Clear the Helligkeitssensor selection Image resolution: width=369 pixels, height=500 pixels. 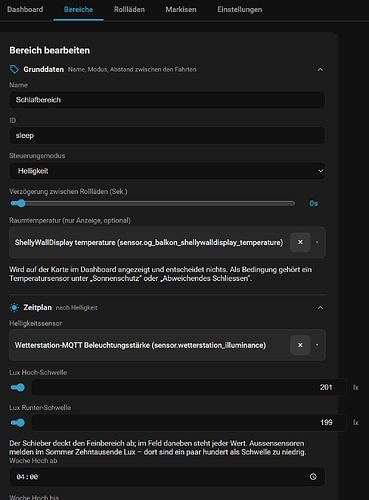click(x=300, y=345)
